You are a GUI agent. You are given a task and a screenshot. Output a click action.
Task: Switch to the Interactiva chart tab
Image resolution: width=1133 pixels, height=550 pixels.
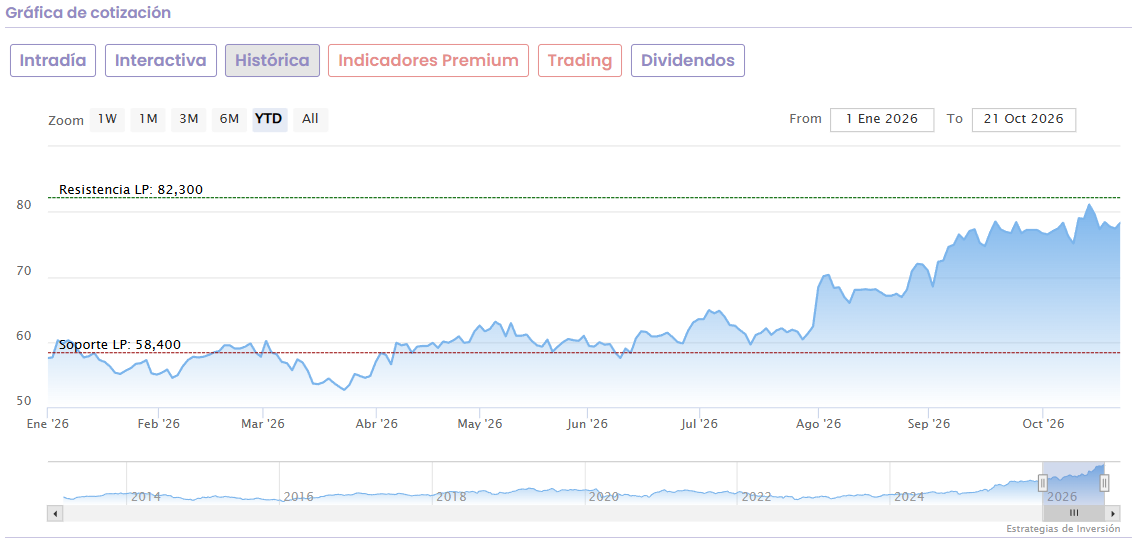161,60
